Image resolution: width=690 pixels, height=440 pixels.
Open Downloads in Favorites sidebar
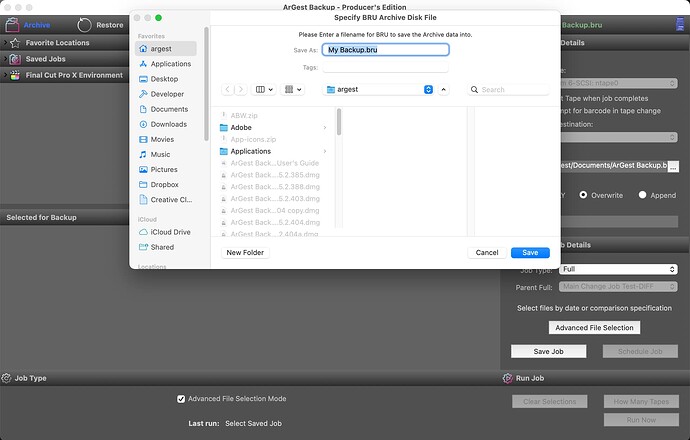click(165, 124)
